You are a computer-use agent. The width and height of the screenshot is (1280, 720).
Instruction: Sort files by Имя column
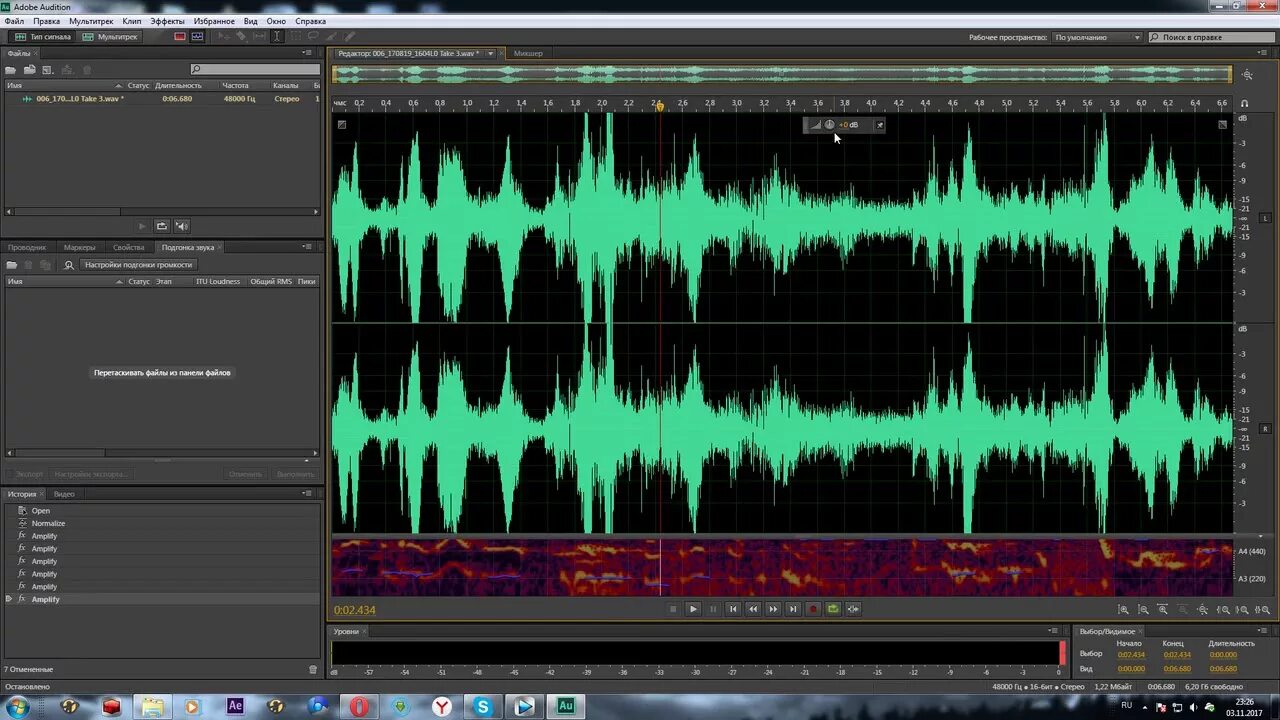click(62, 85)
